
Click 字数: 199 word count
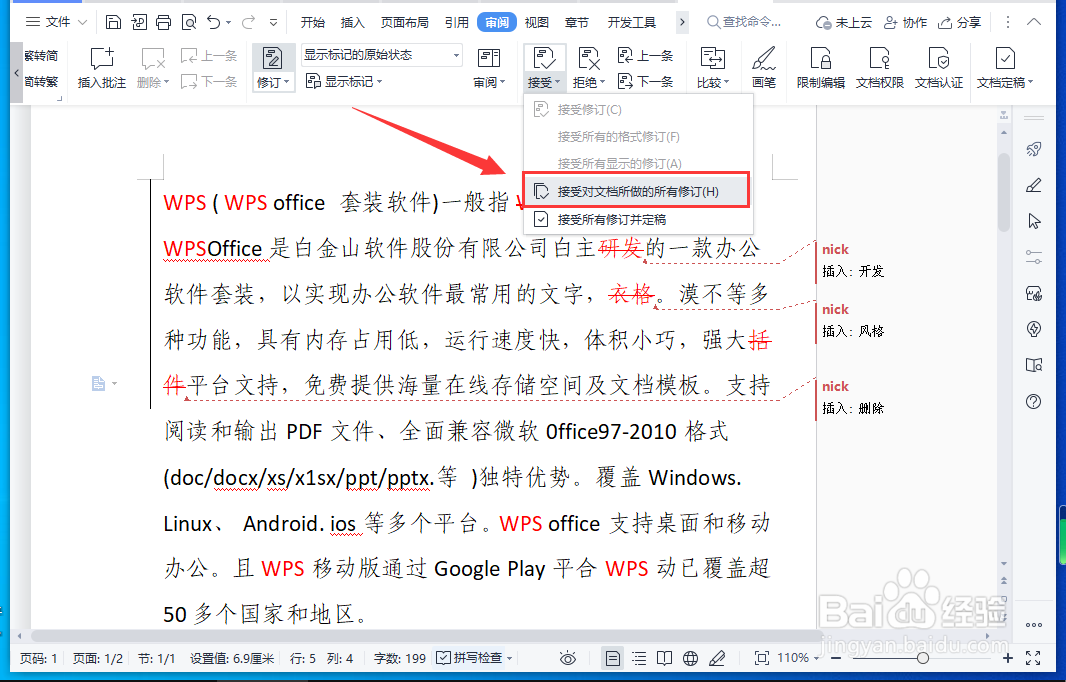pyautogui.click(x=400, y=658)
